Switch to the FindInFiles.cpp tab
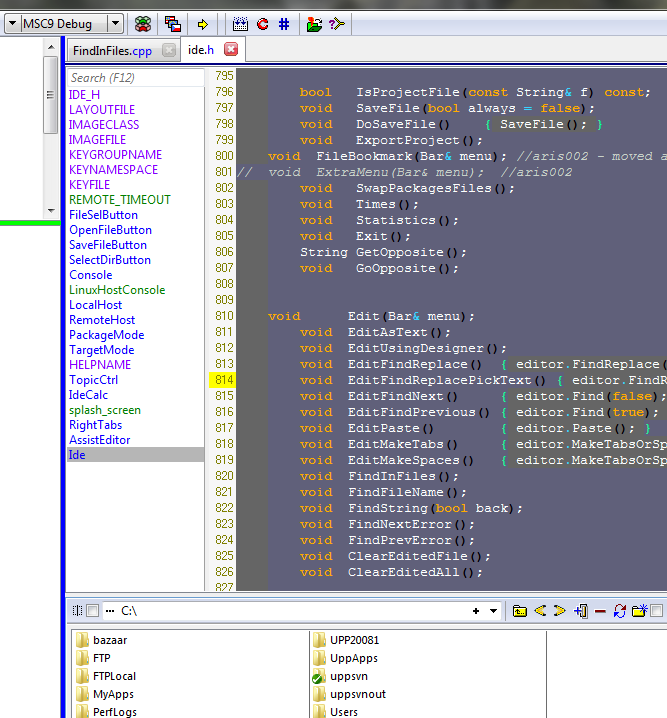This screenshot has height=718, width=667. tap(112, 50)
